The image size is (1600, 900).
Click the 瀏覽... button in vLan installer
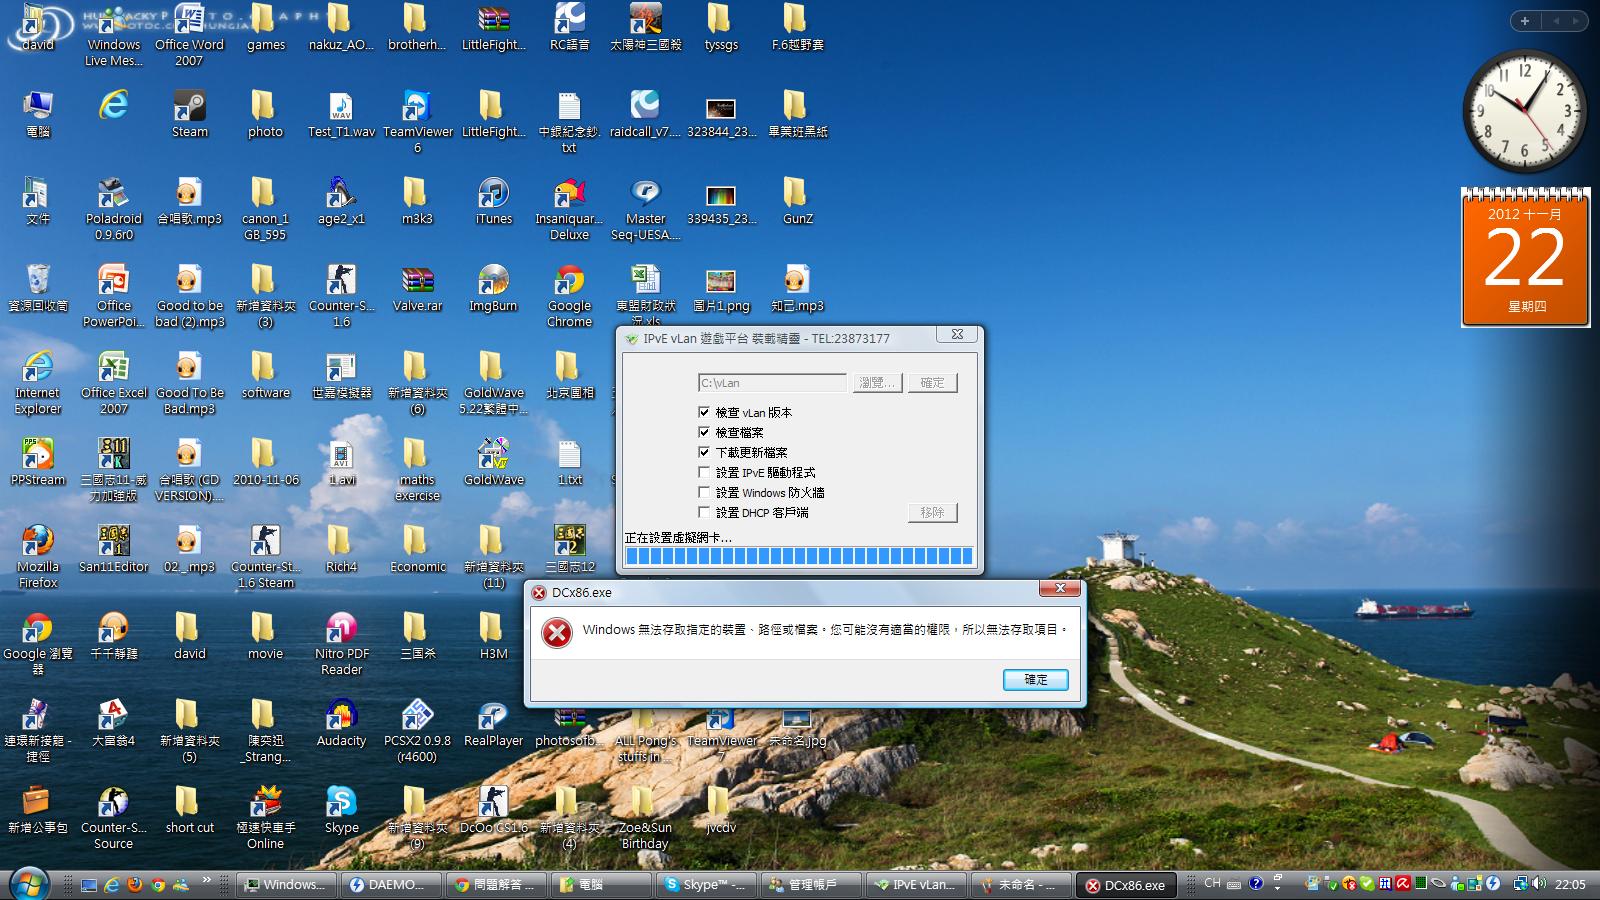[x=877, y=383]
